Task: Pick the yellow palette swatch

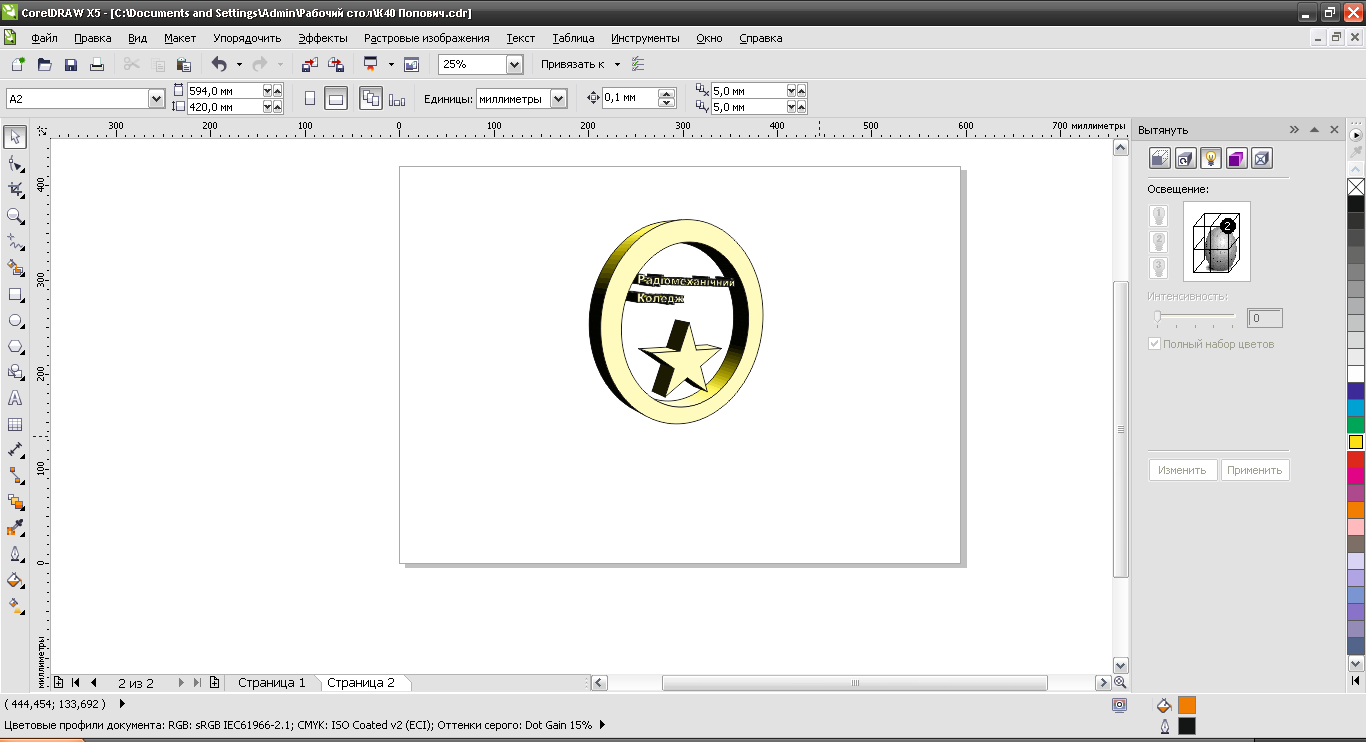Action: [1356, 441]
